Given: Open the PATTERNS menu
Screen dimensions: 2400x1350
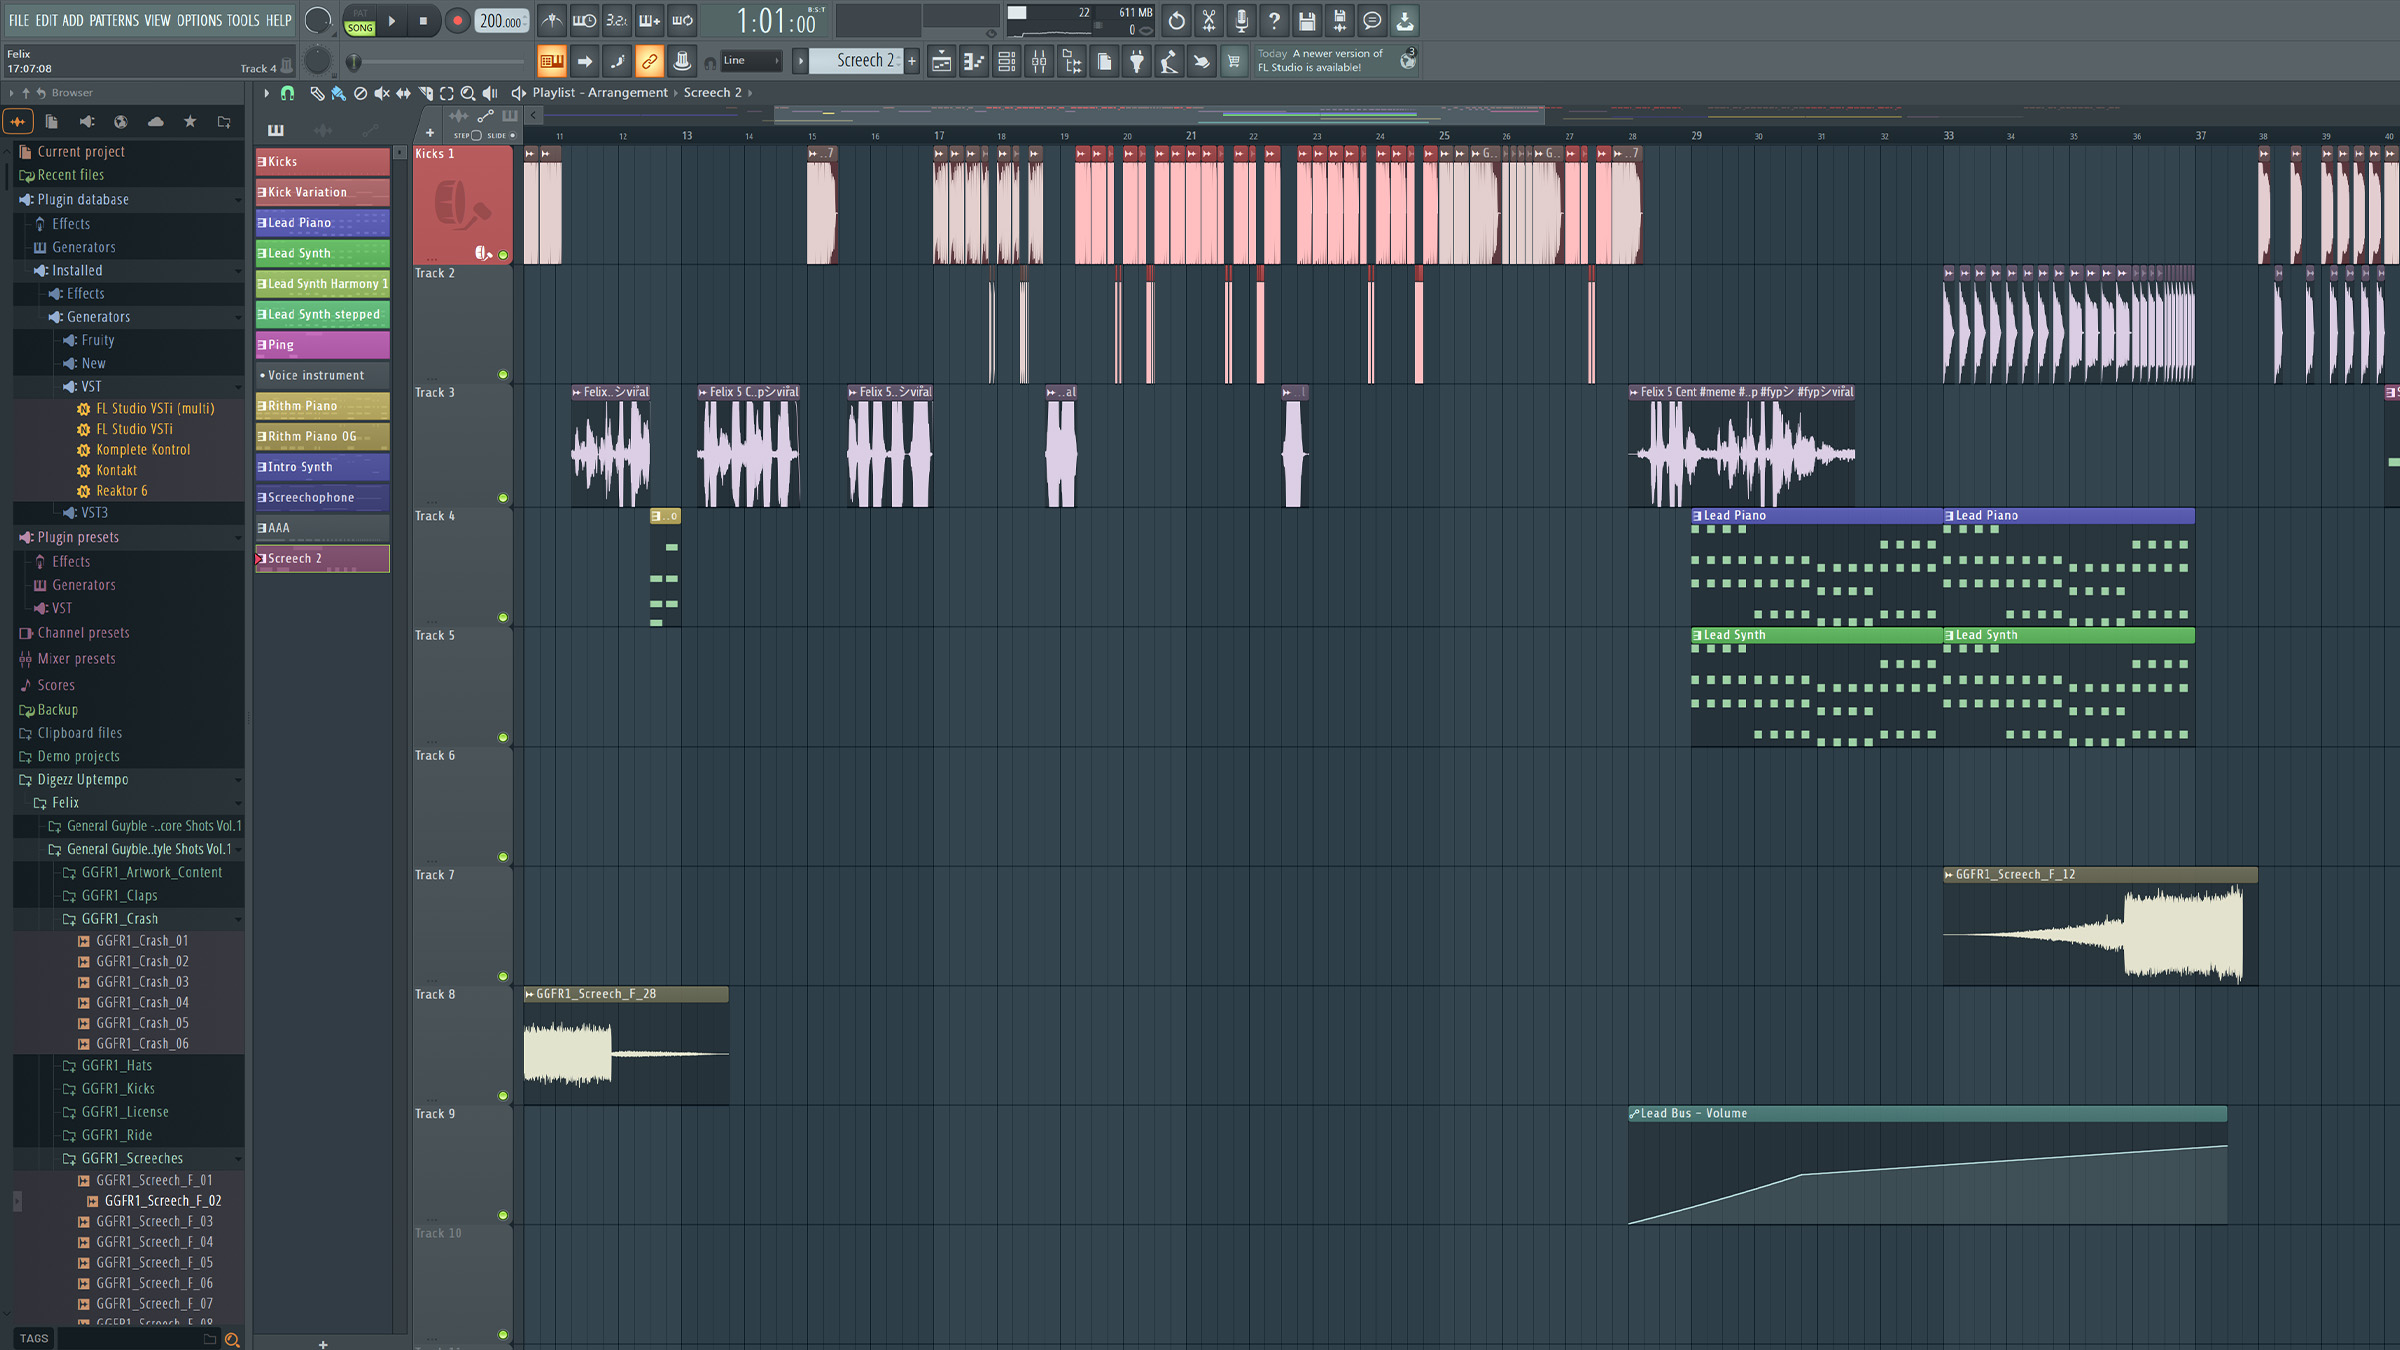Looking at the screenshot, I should (x=113, y=20).
